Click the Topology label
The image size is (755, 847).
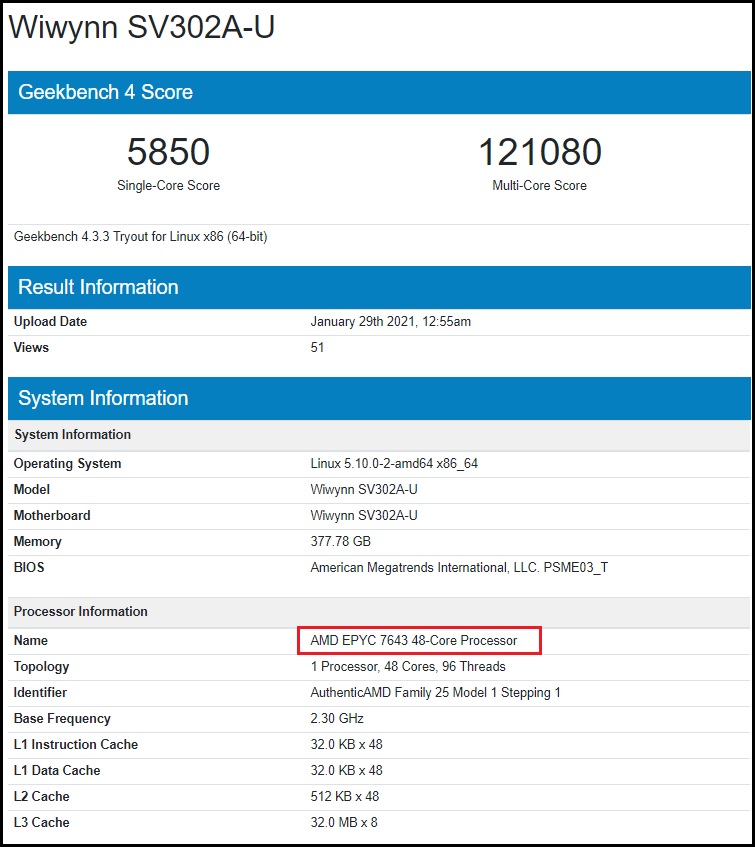pos(42,667)
